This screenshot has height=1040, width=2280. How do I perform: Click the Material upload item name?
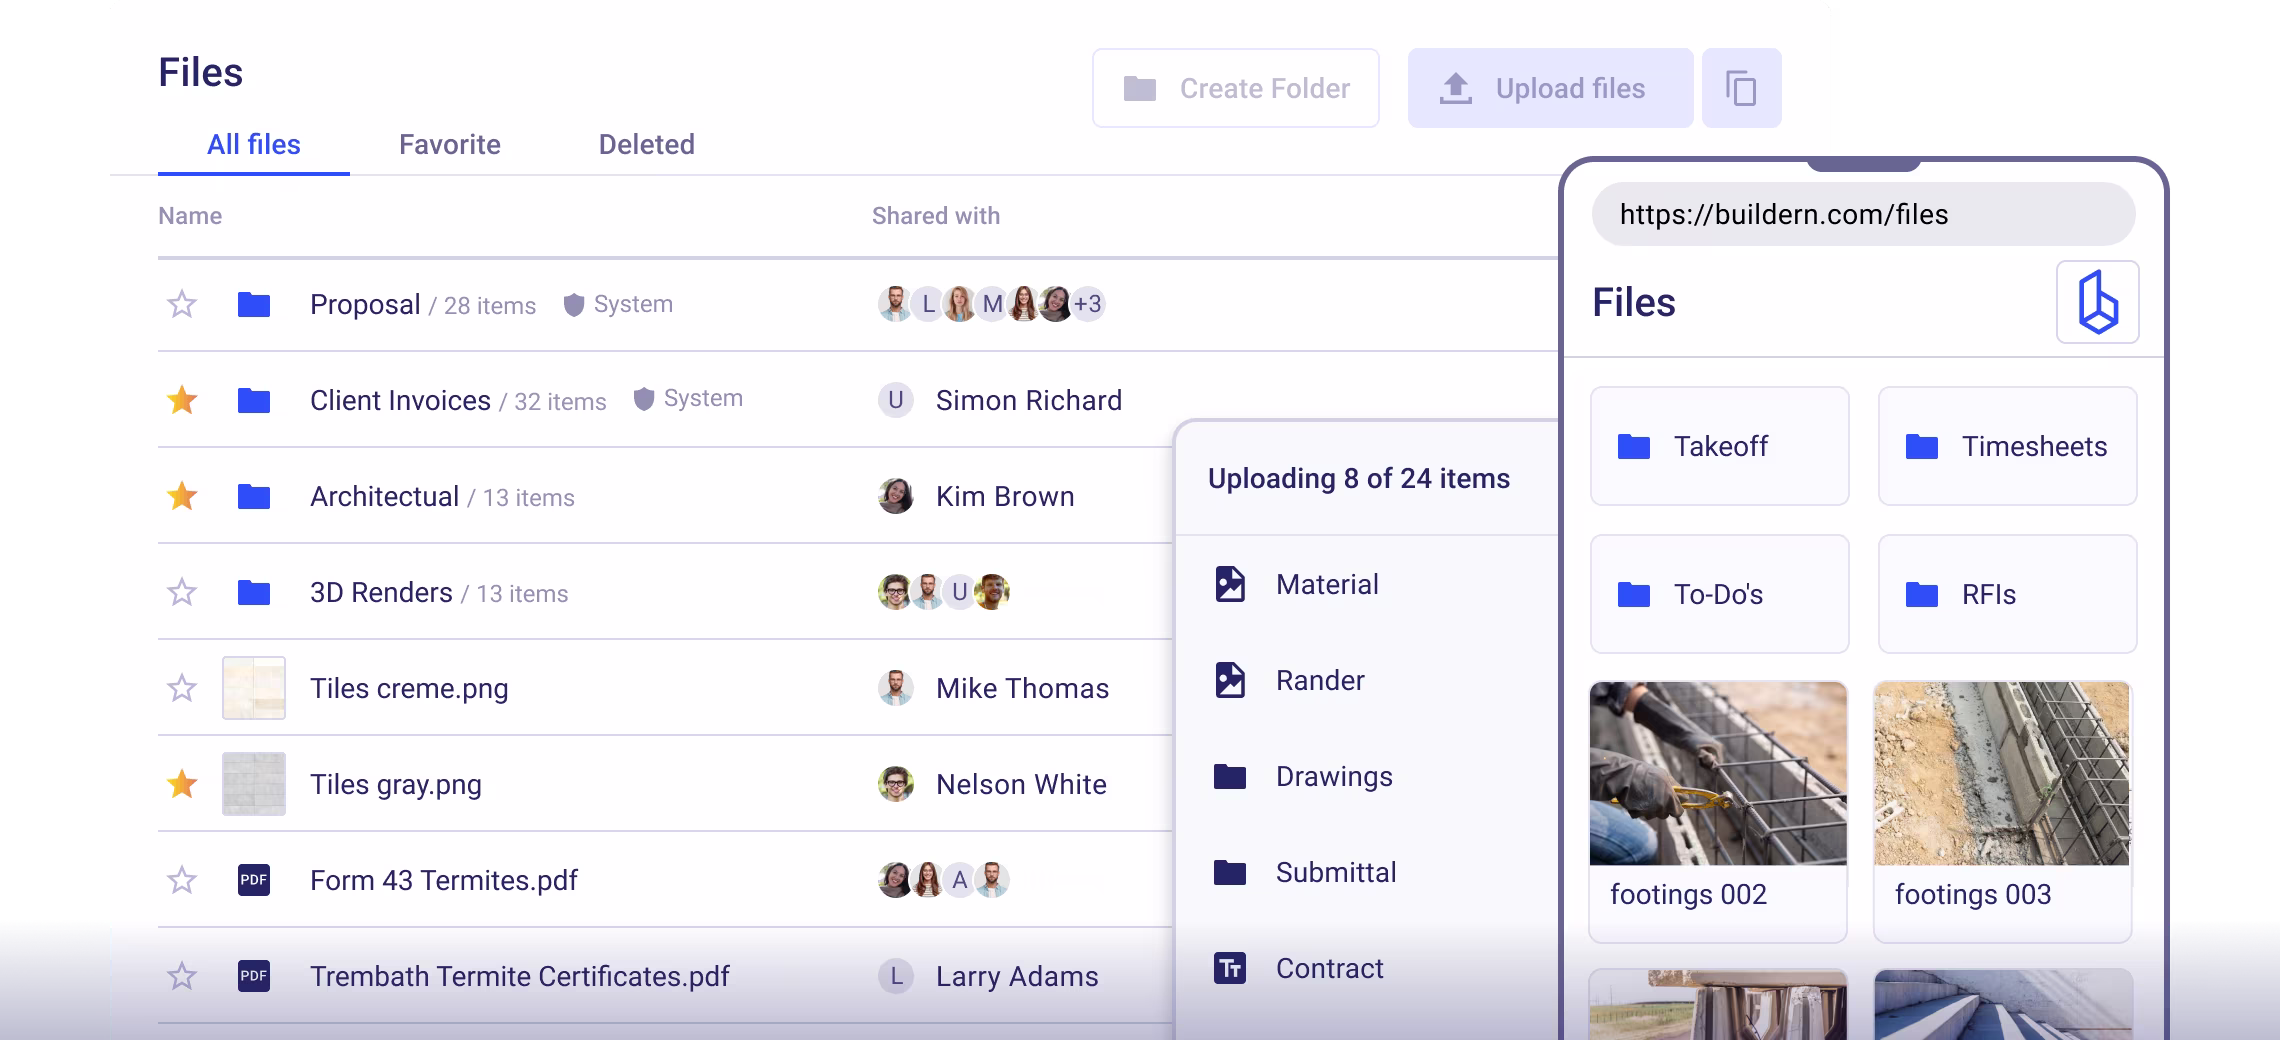[1327, 584]
